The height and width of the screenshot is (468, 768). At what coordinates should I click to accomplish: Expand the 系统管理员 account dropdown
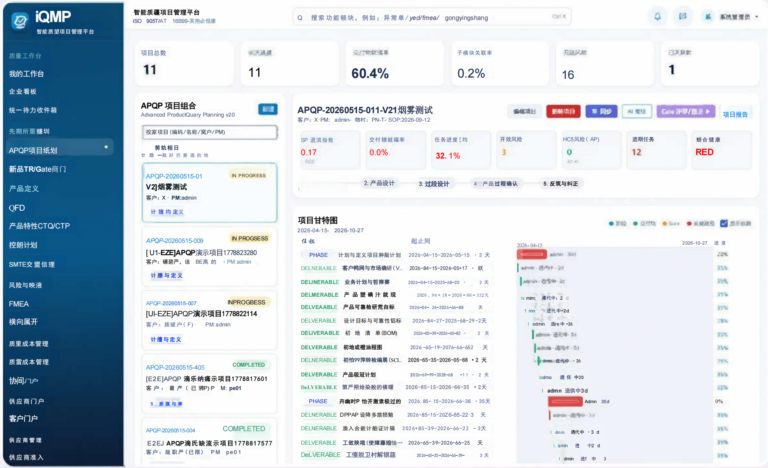coord(739,17)
